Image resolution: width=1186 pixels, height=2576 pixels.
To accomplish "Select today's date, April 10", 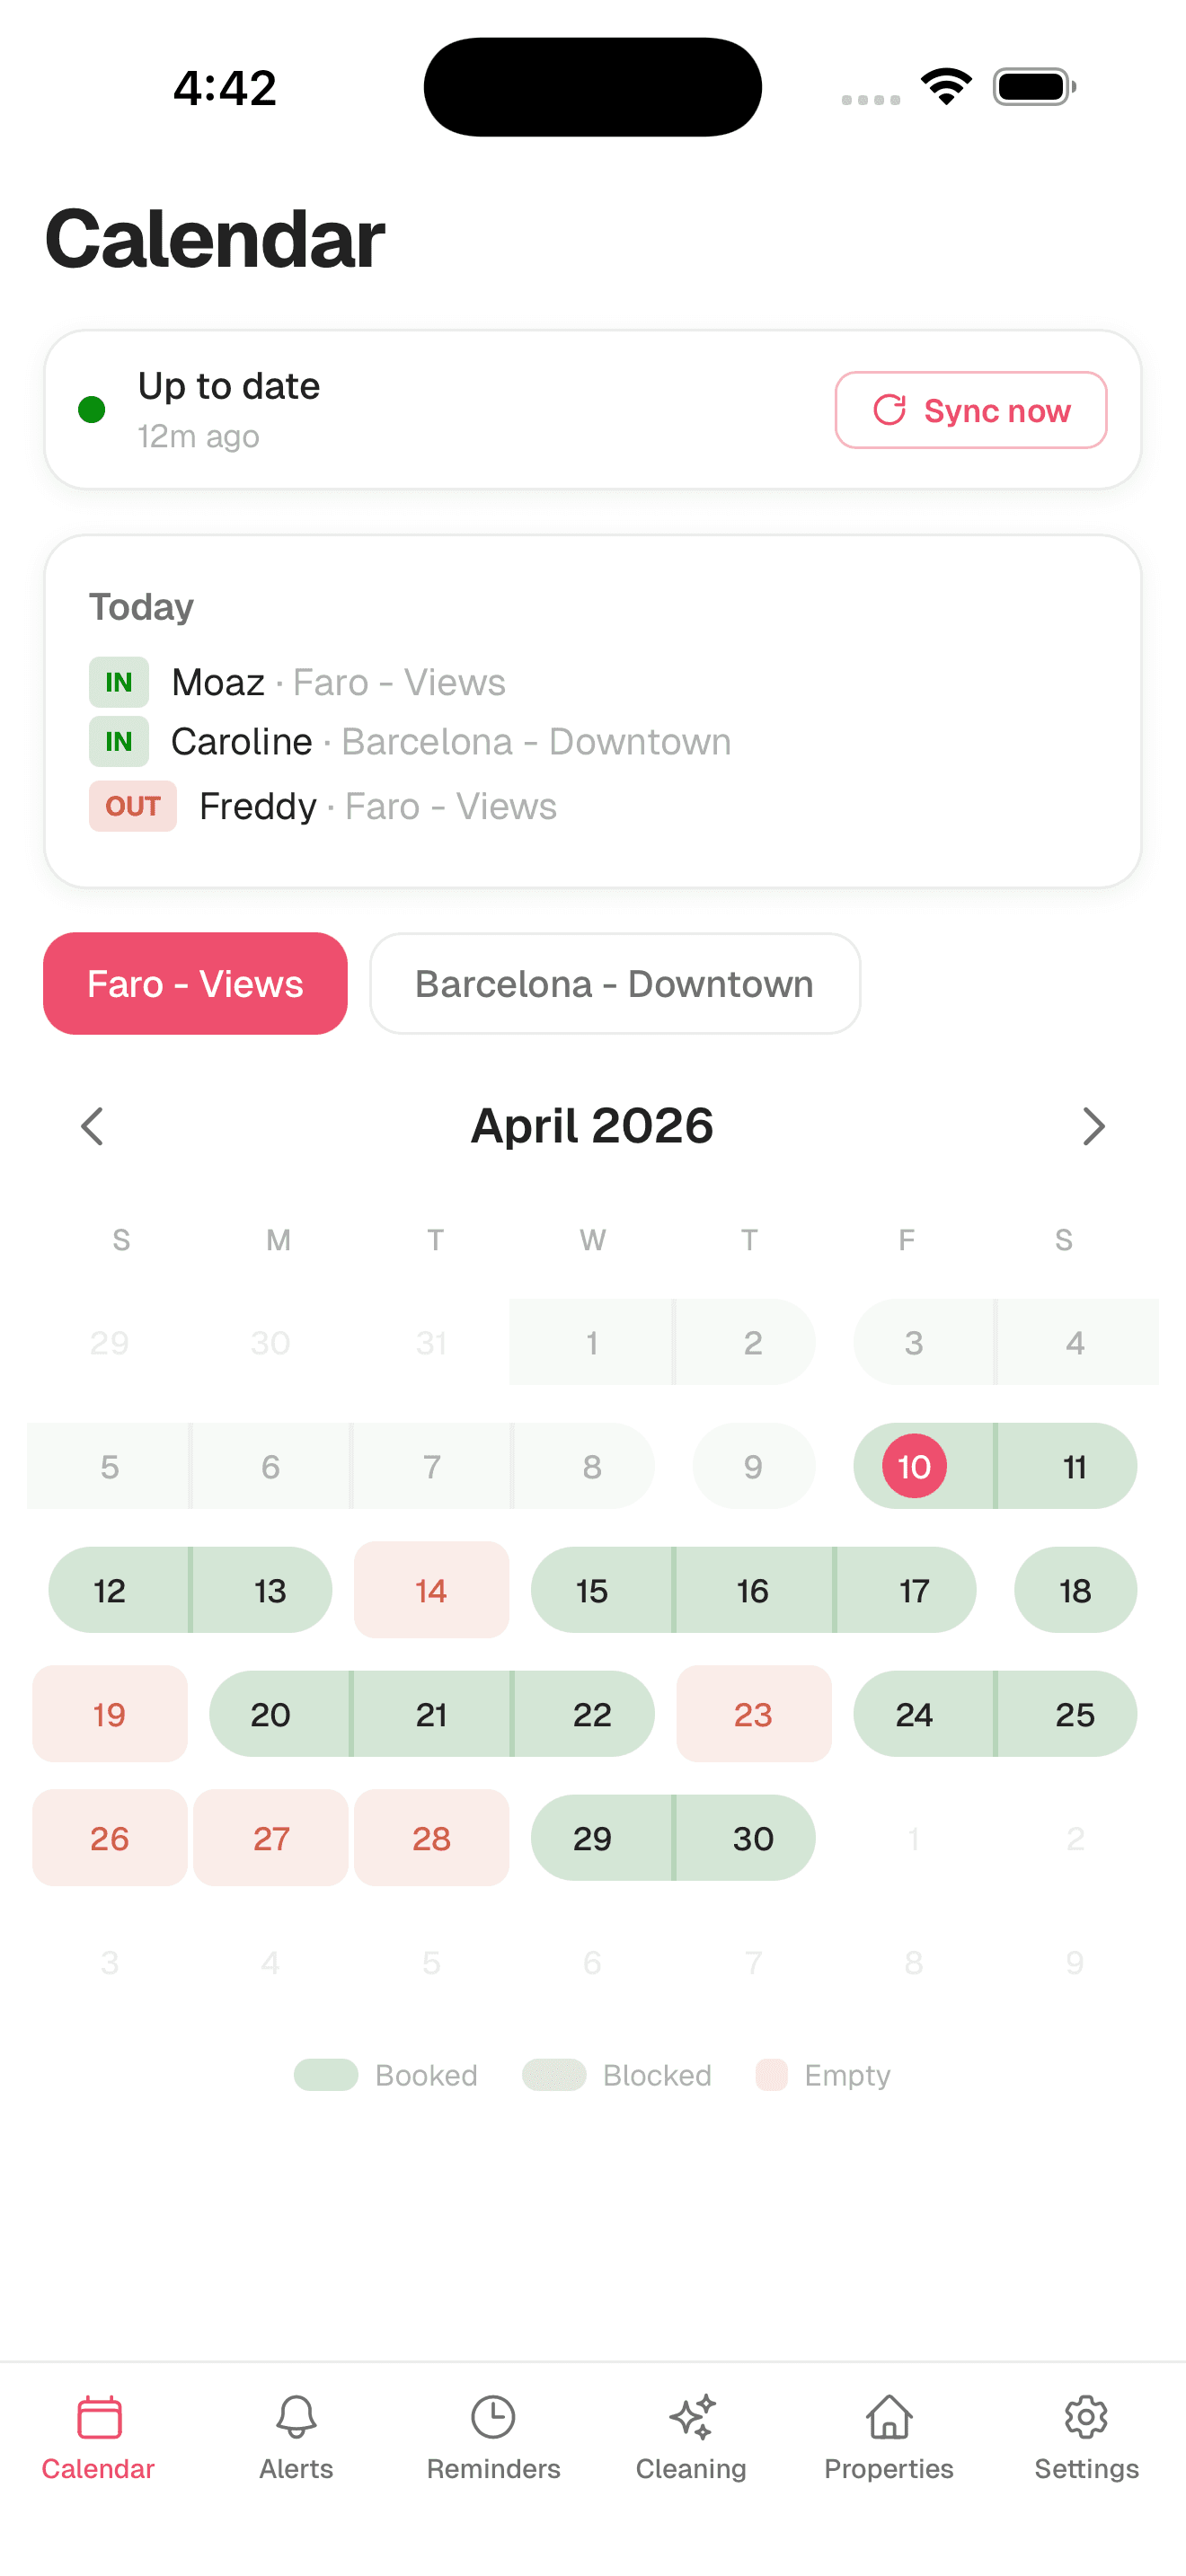I will 914,1467.
